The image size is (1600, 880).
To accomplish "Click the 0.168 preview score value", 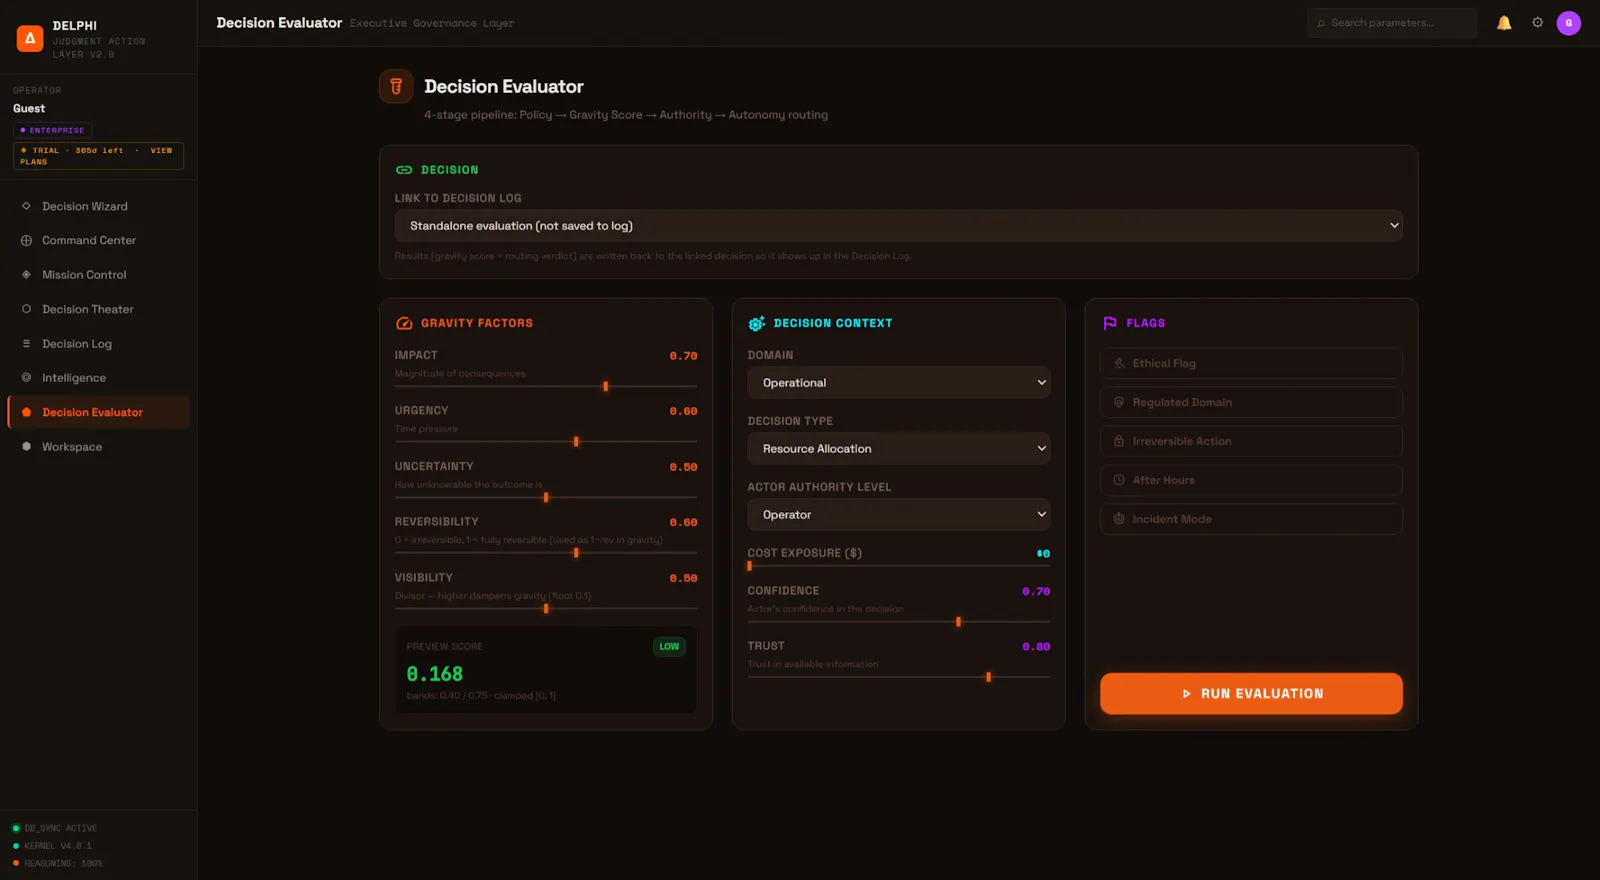I will (435, 674).
